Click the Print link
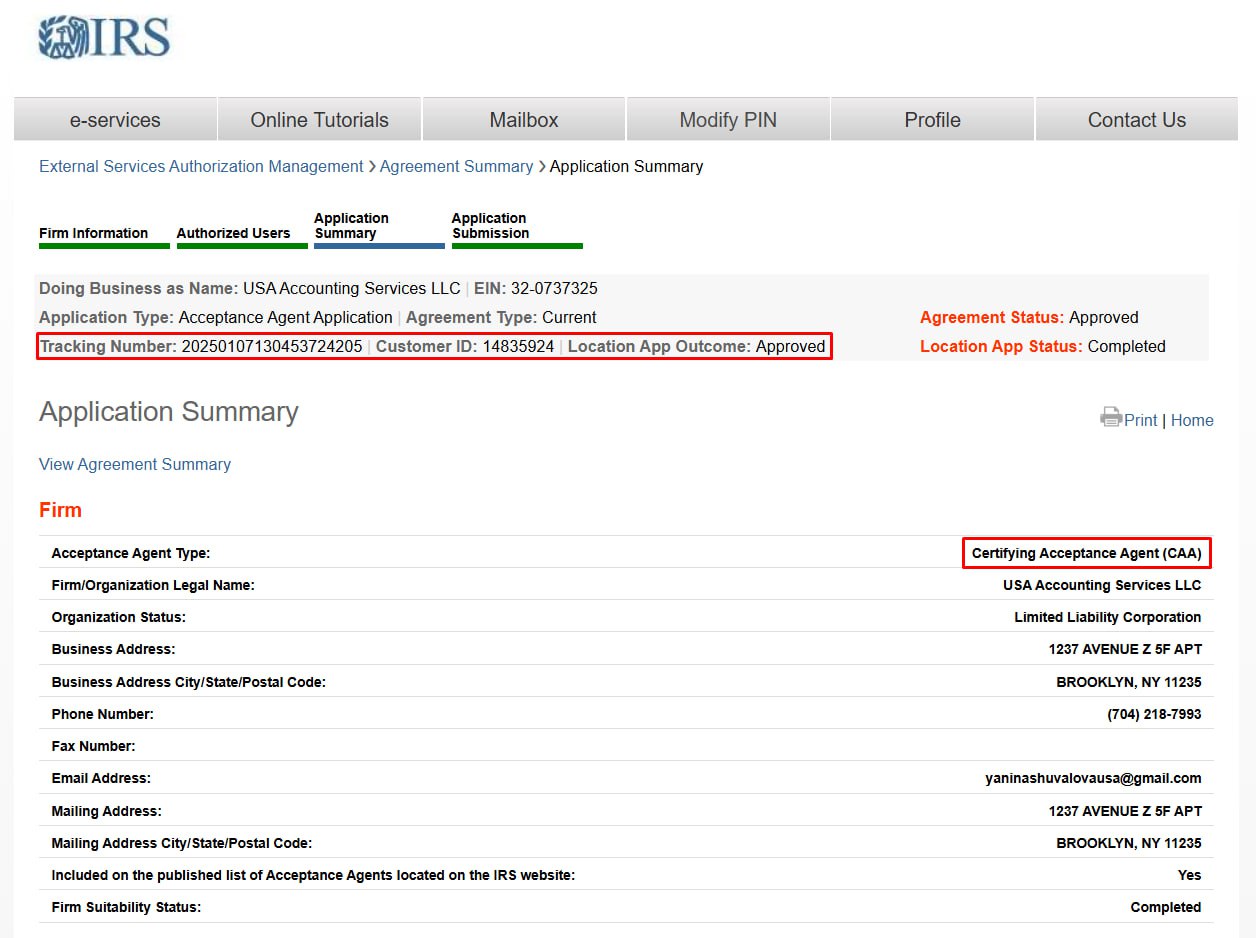The height and width of the screenshot is (938, 1256). [1140, 420]
